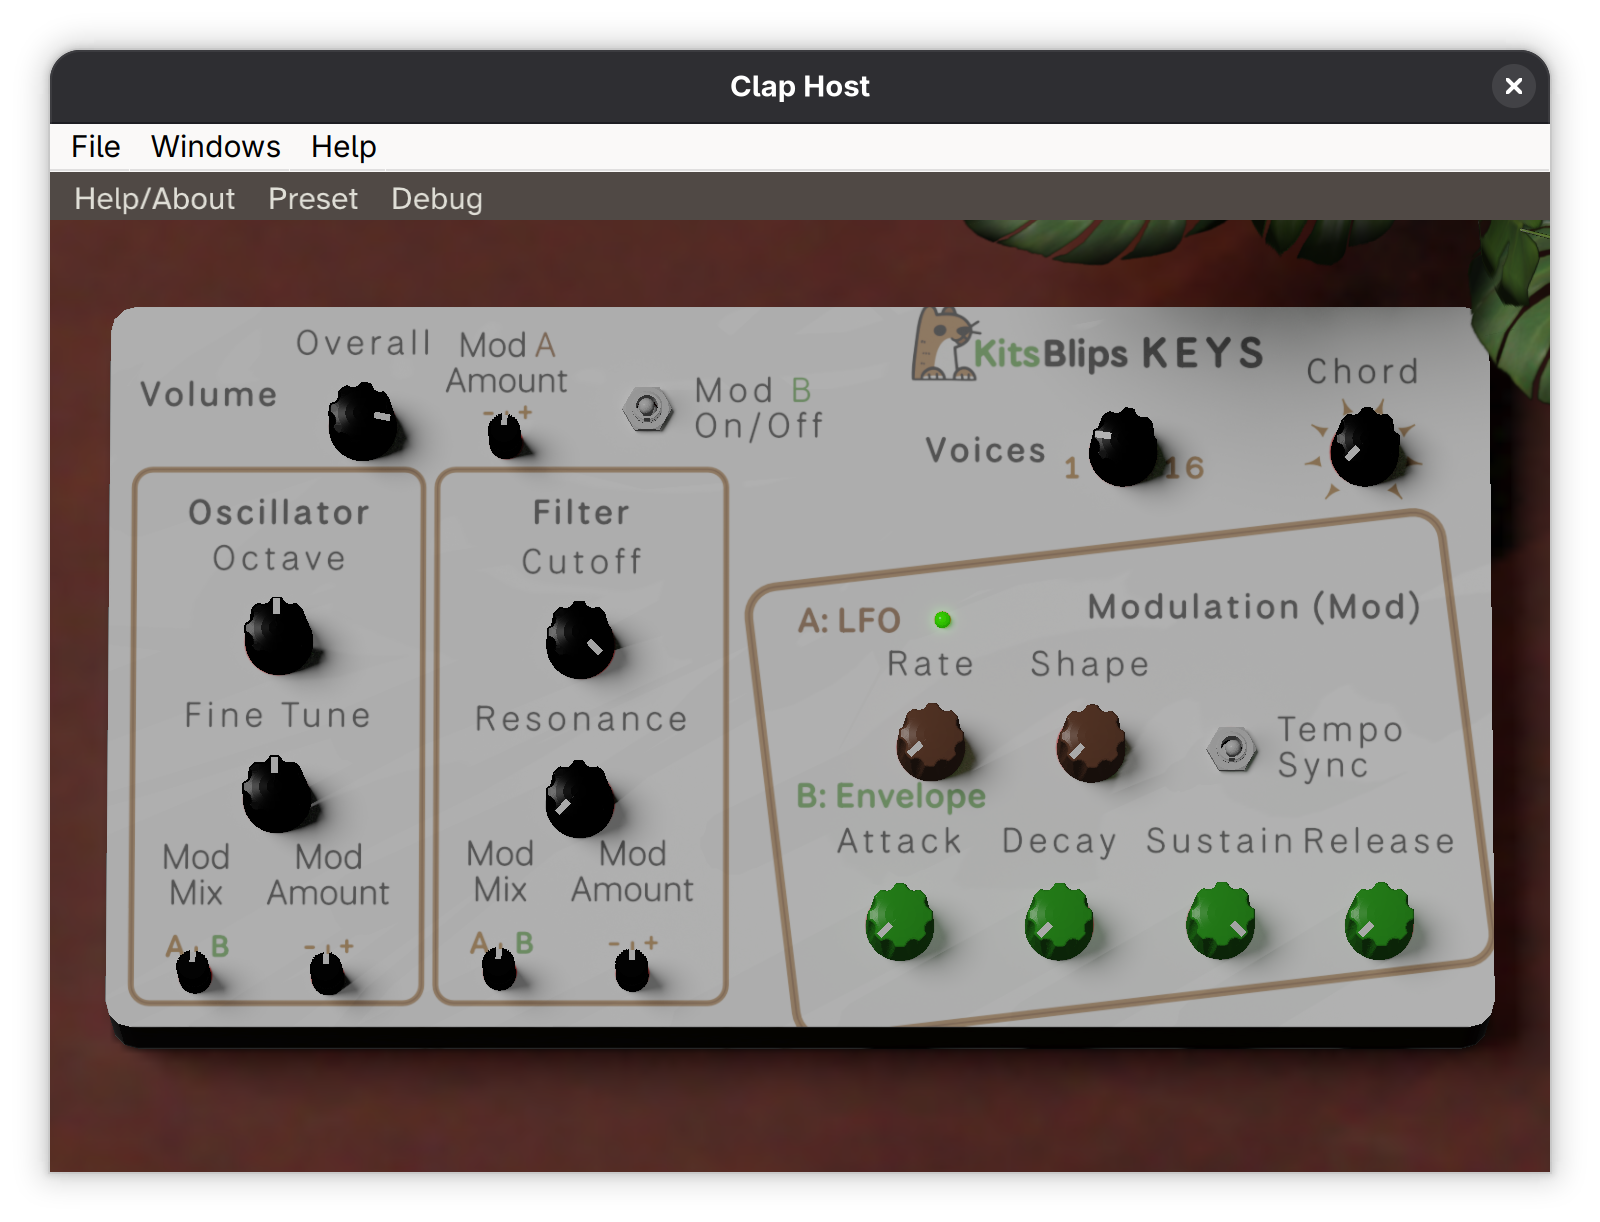Click the Envelope Sustain knob
Screen dimensions: 1600x1222
[1221, 920]
